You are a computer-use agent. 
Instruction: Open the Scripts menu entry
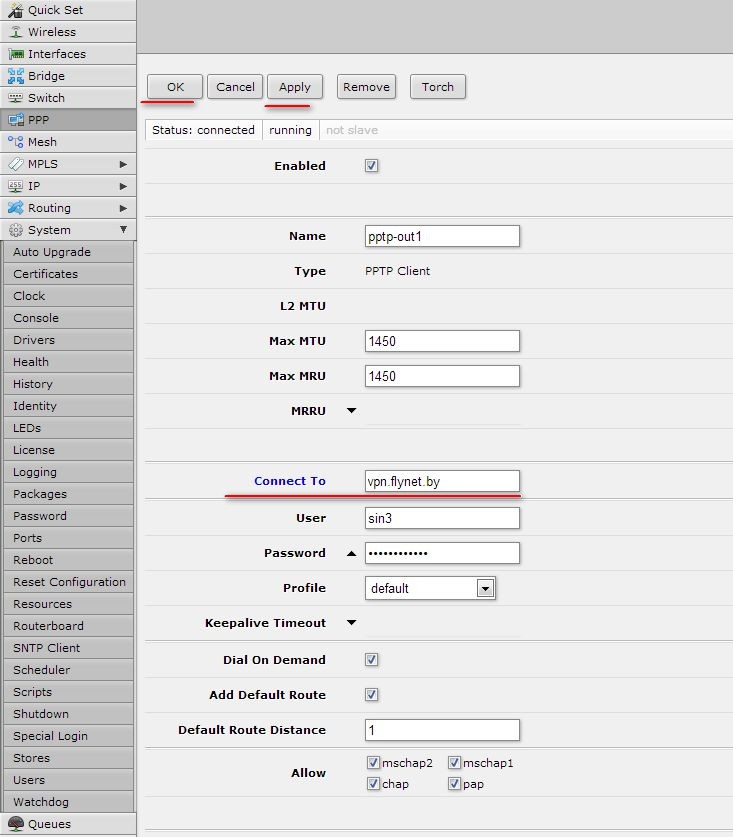(x=68, y=692)
